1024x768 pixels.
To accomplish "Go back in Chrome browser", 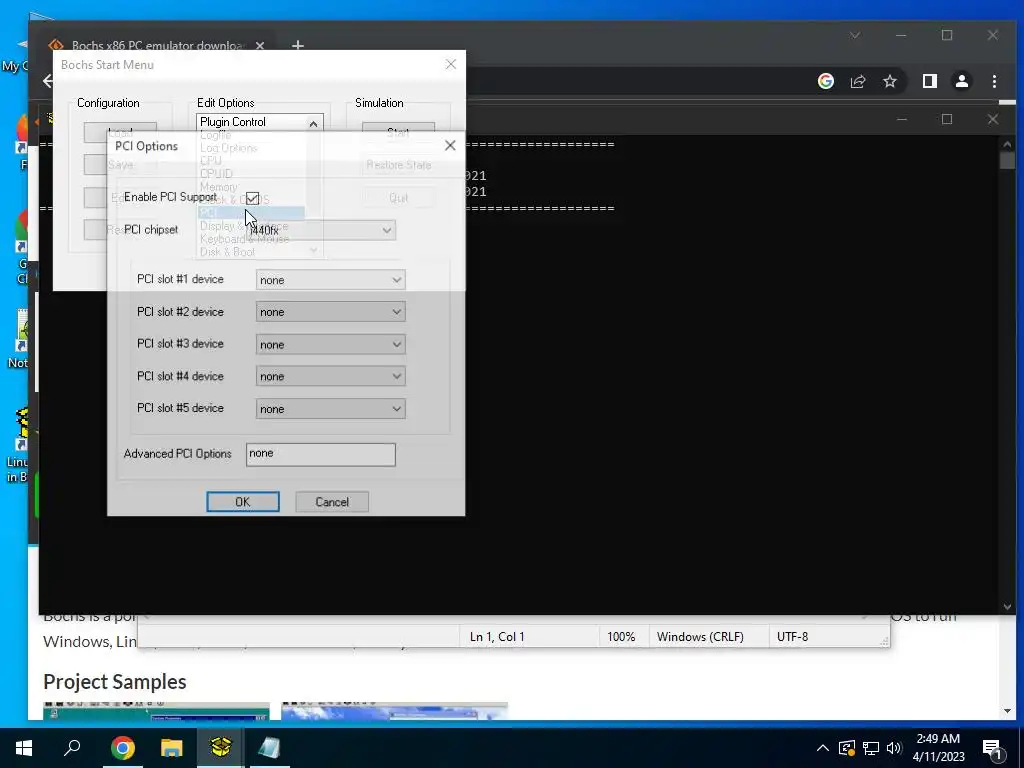I will point(47,81).
